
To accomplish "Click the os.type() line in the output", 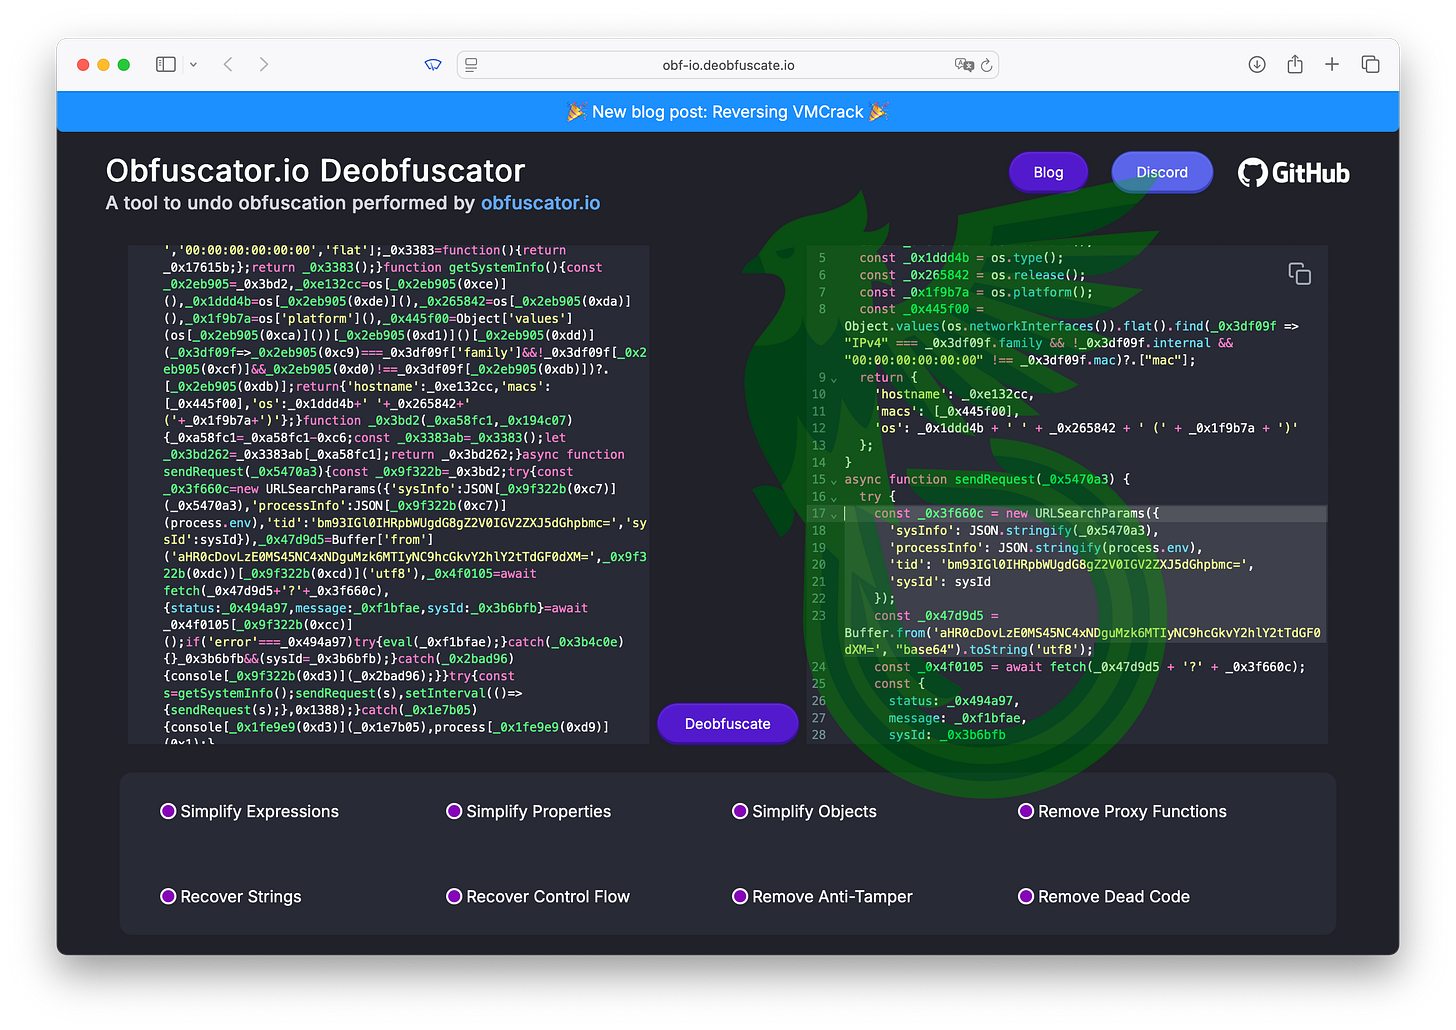I will [1085, 258].
